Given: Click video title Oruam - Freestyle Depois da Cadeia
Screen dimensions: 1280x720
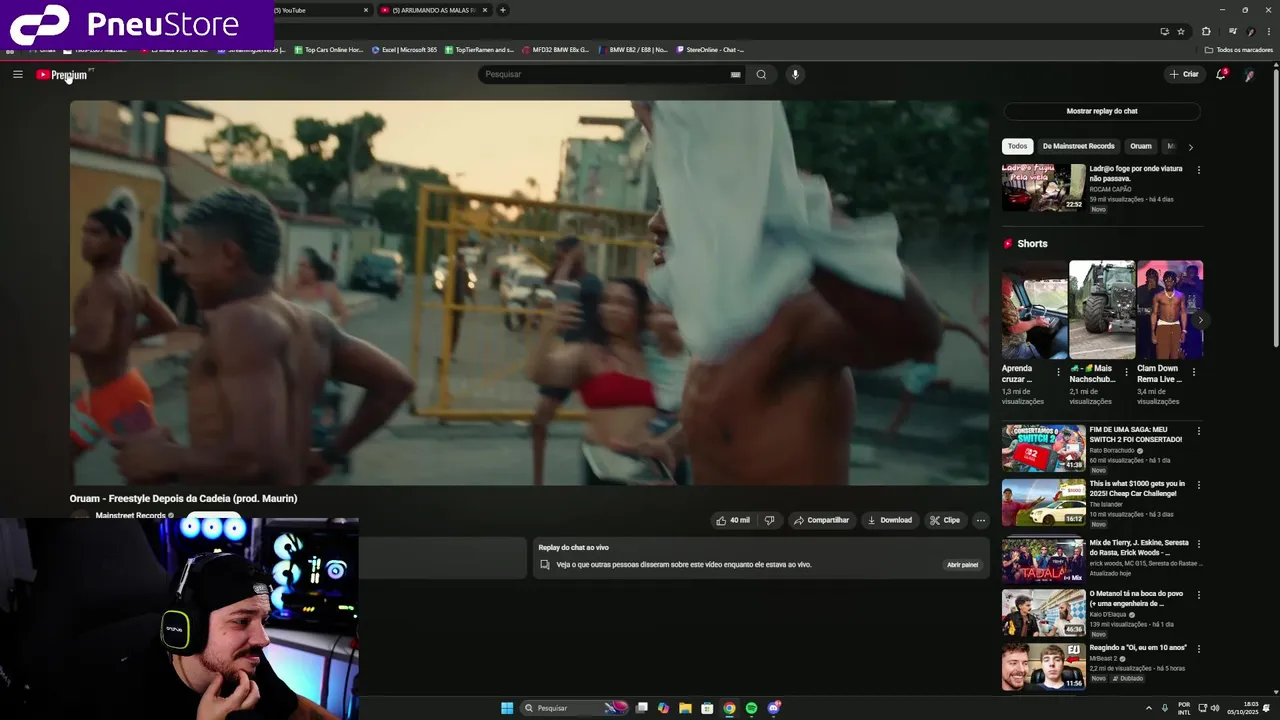Looking at the screenshot, I should click(183, 498).
